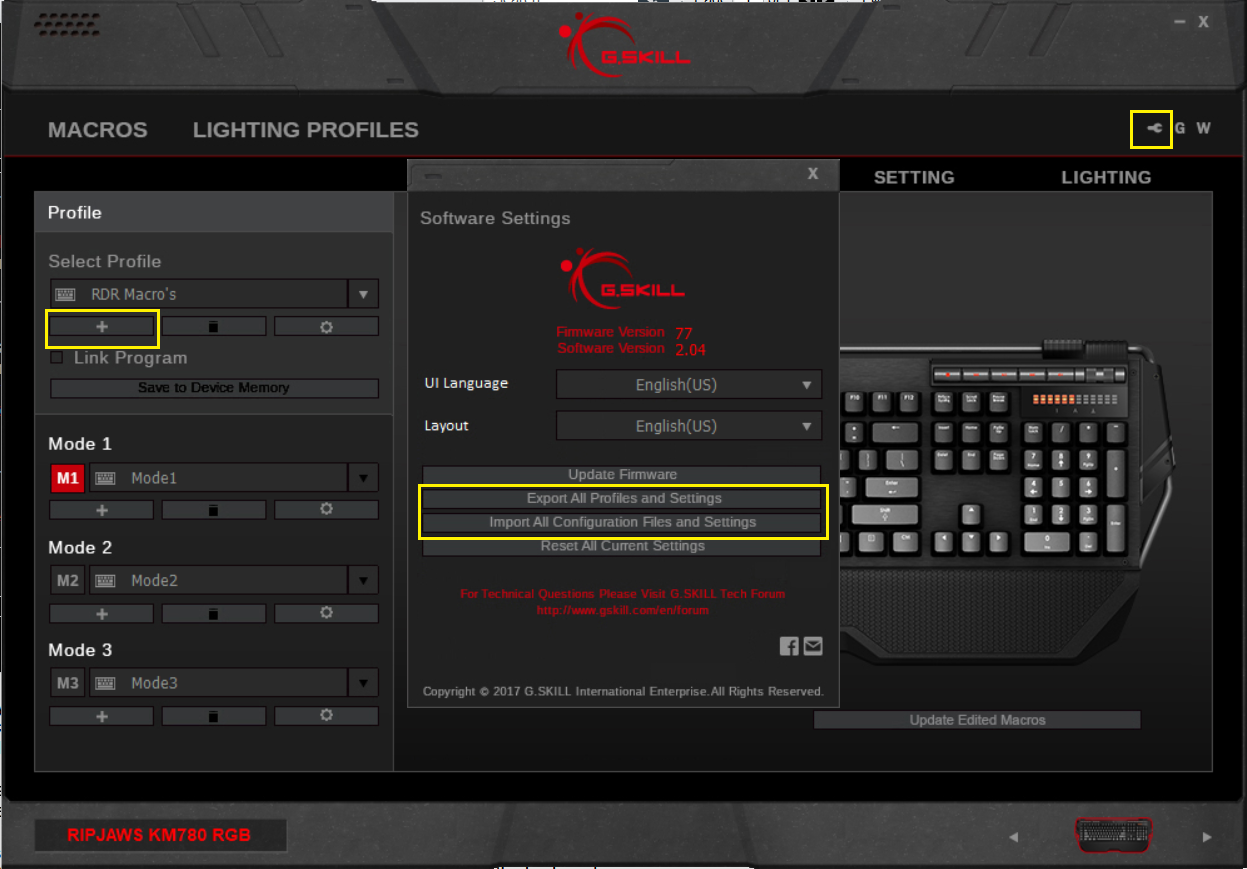Screen dimensions: 1247x869
Task: Select the keyboard device thumbnail
Action: [1114, 835]
